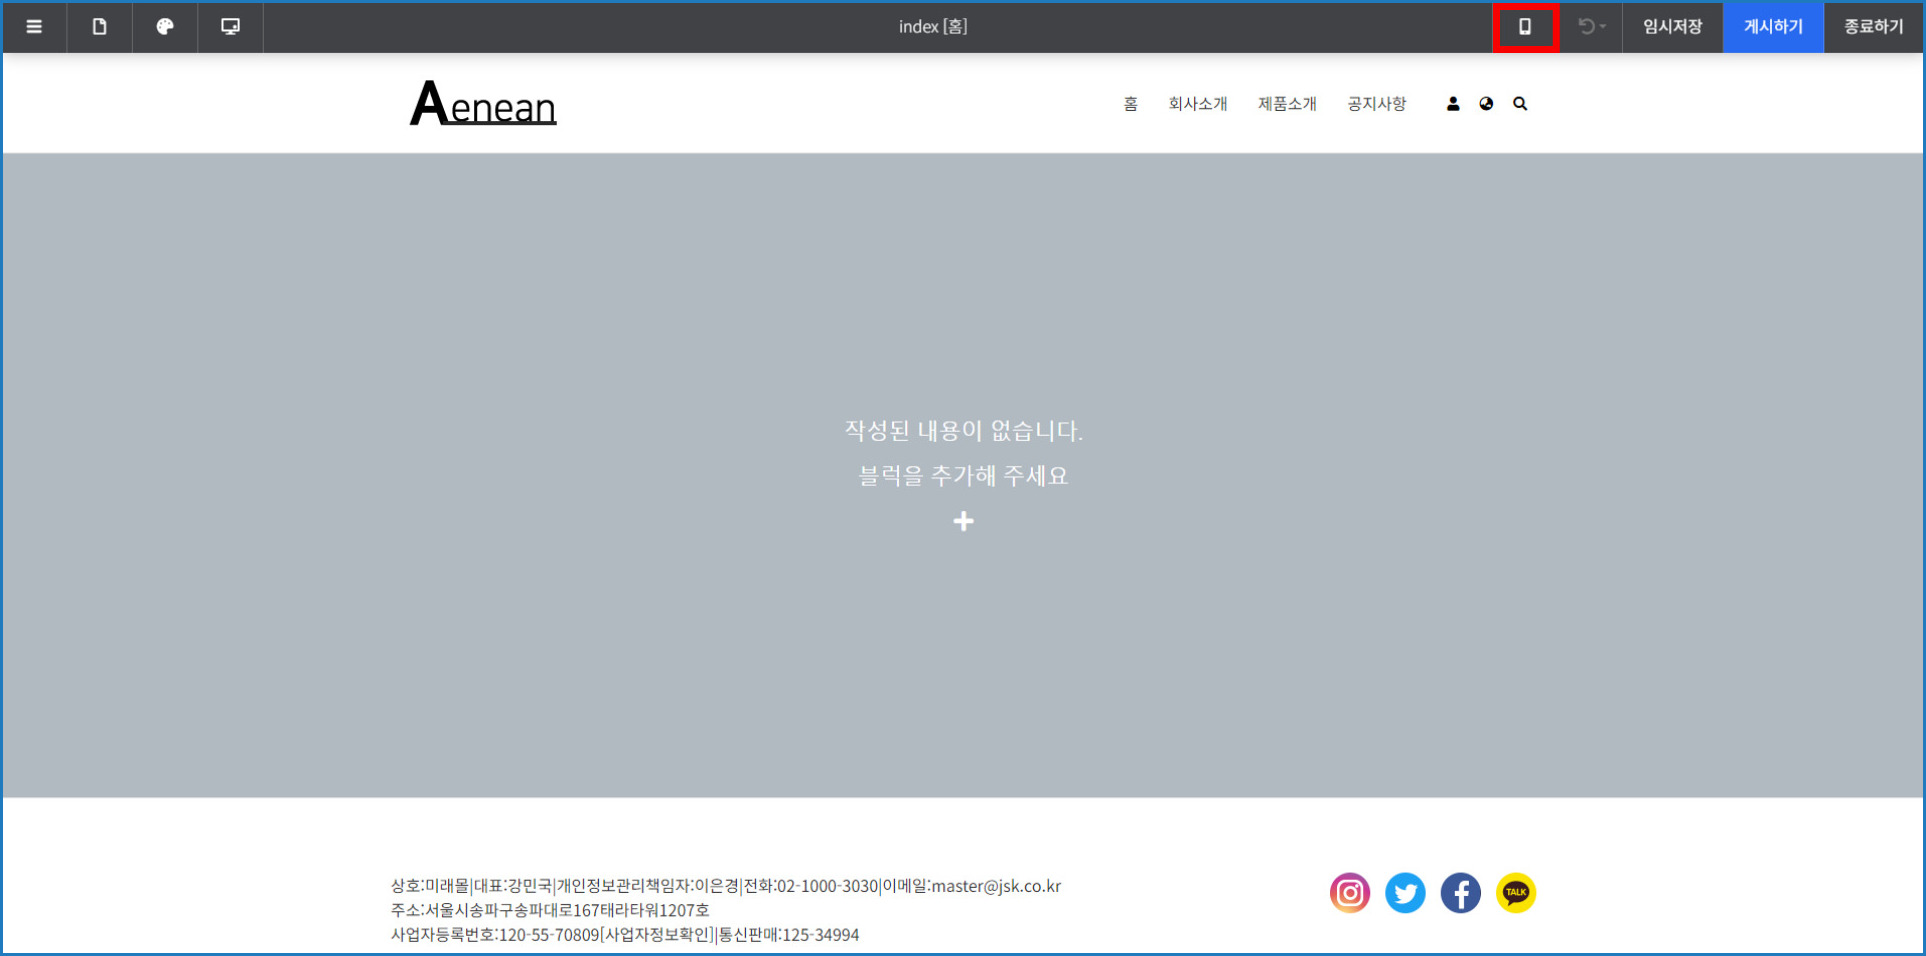Image resolution: width=1926 pixels, height=956 pixels.
Task: Click the Instagram icon in the footer
Action: point(1349,893)
